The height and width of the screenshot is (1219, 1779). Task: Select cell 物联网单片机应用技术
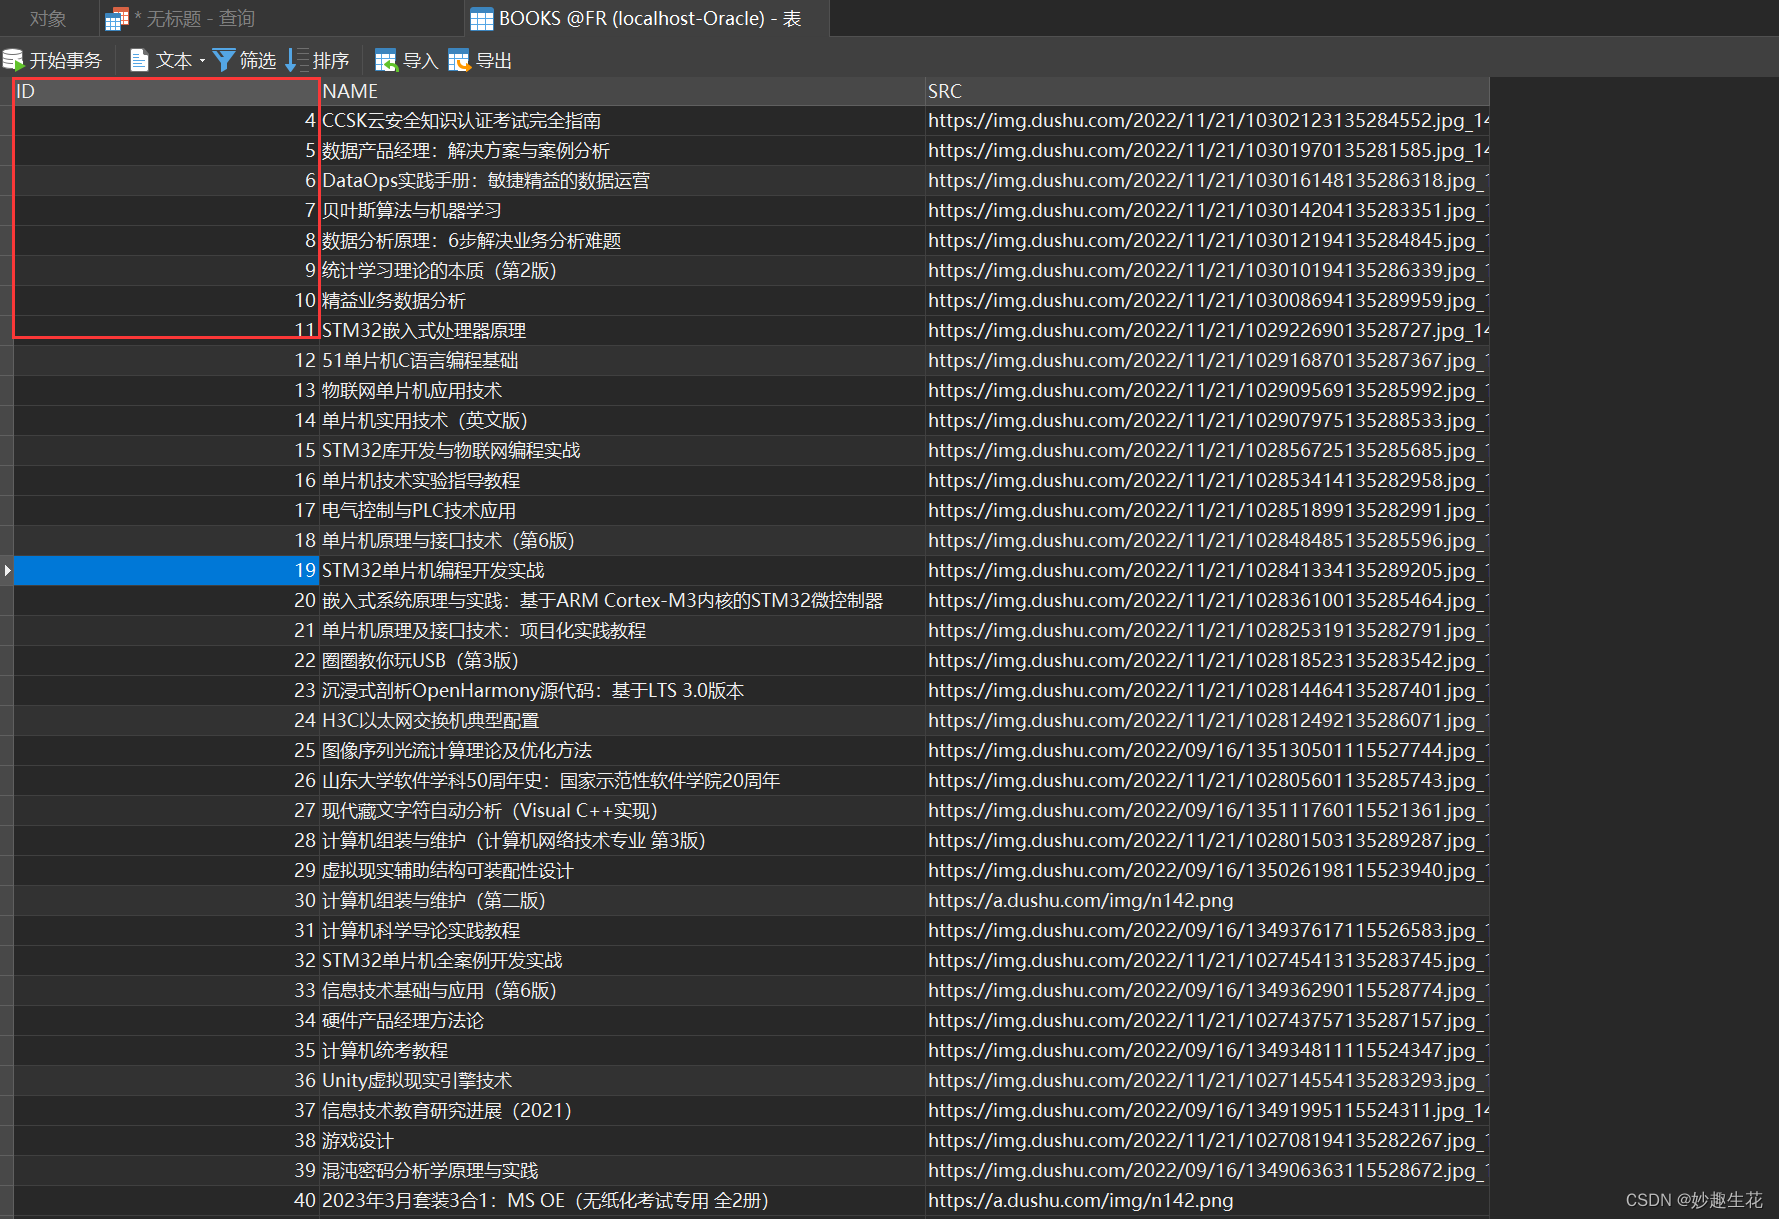622,390
